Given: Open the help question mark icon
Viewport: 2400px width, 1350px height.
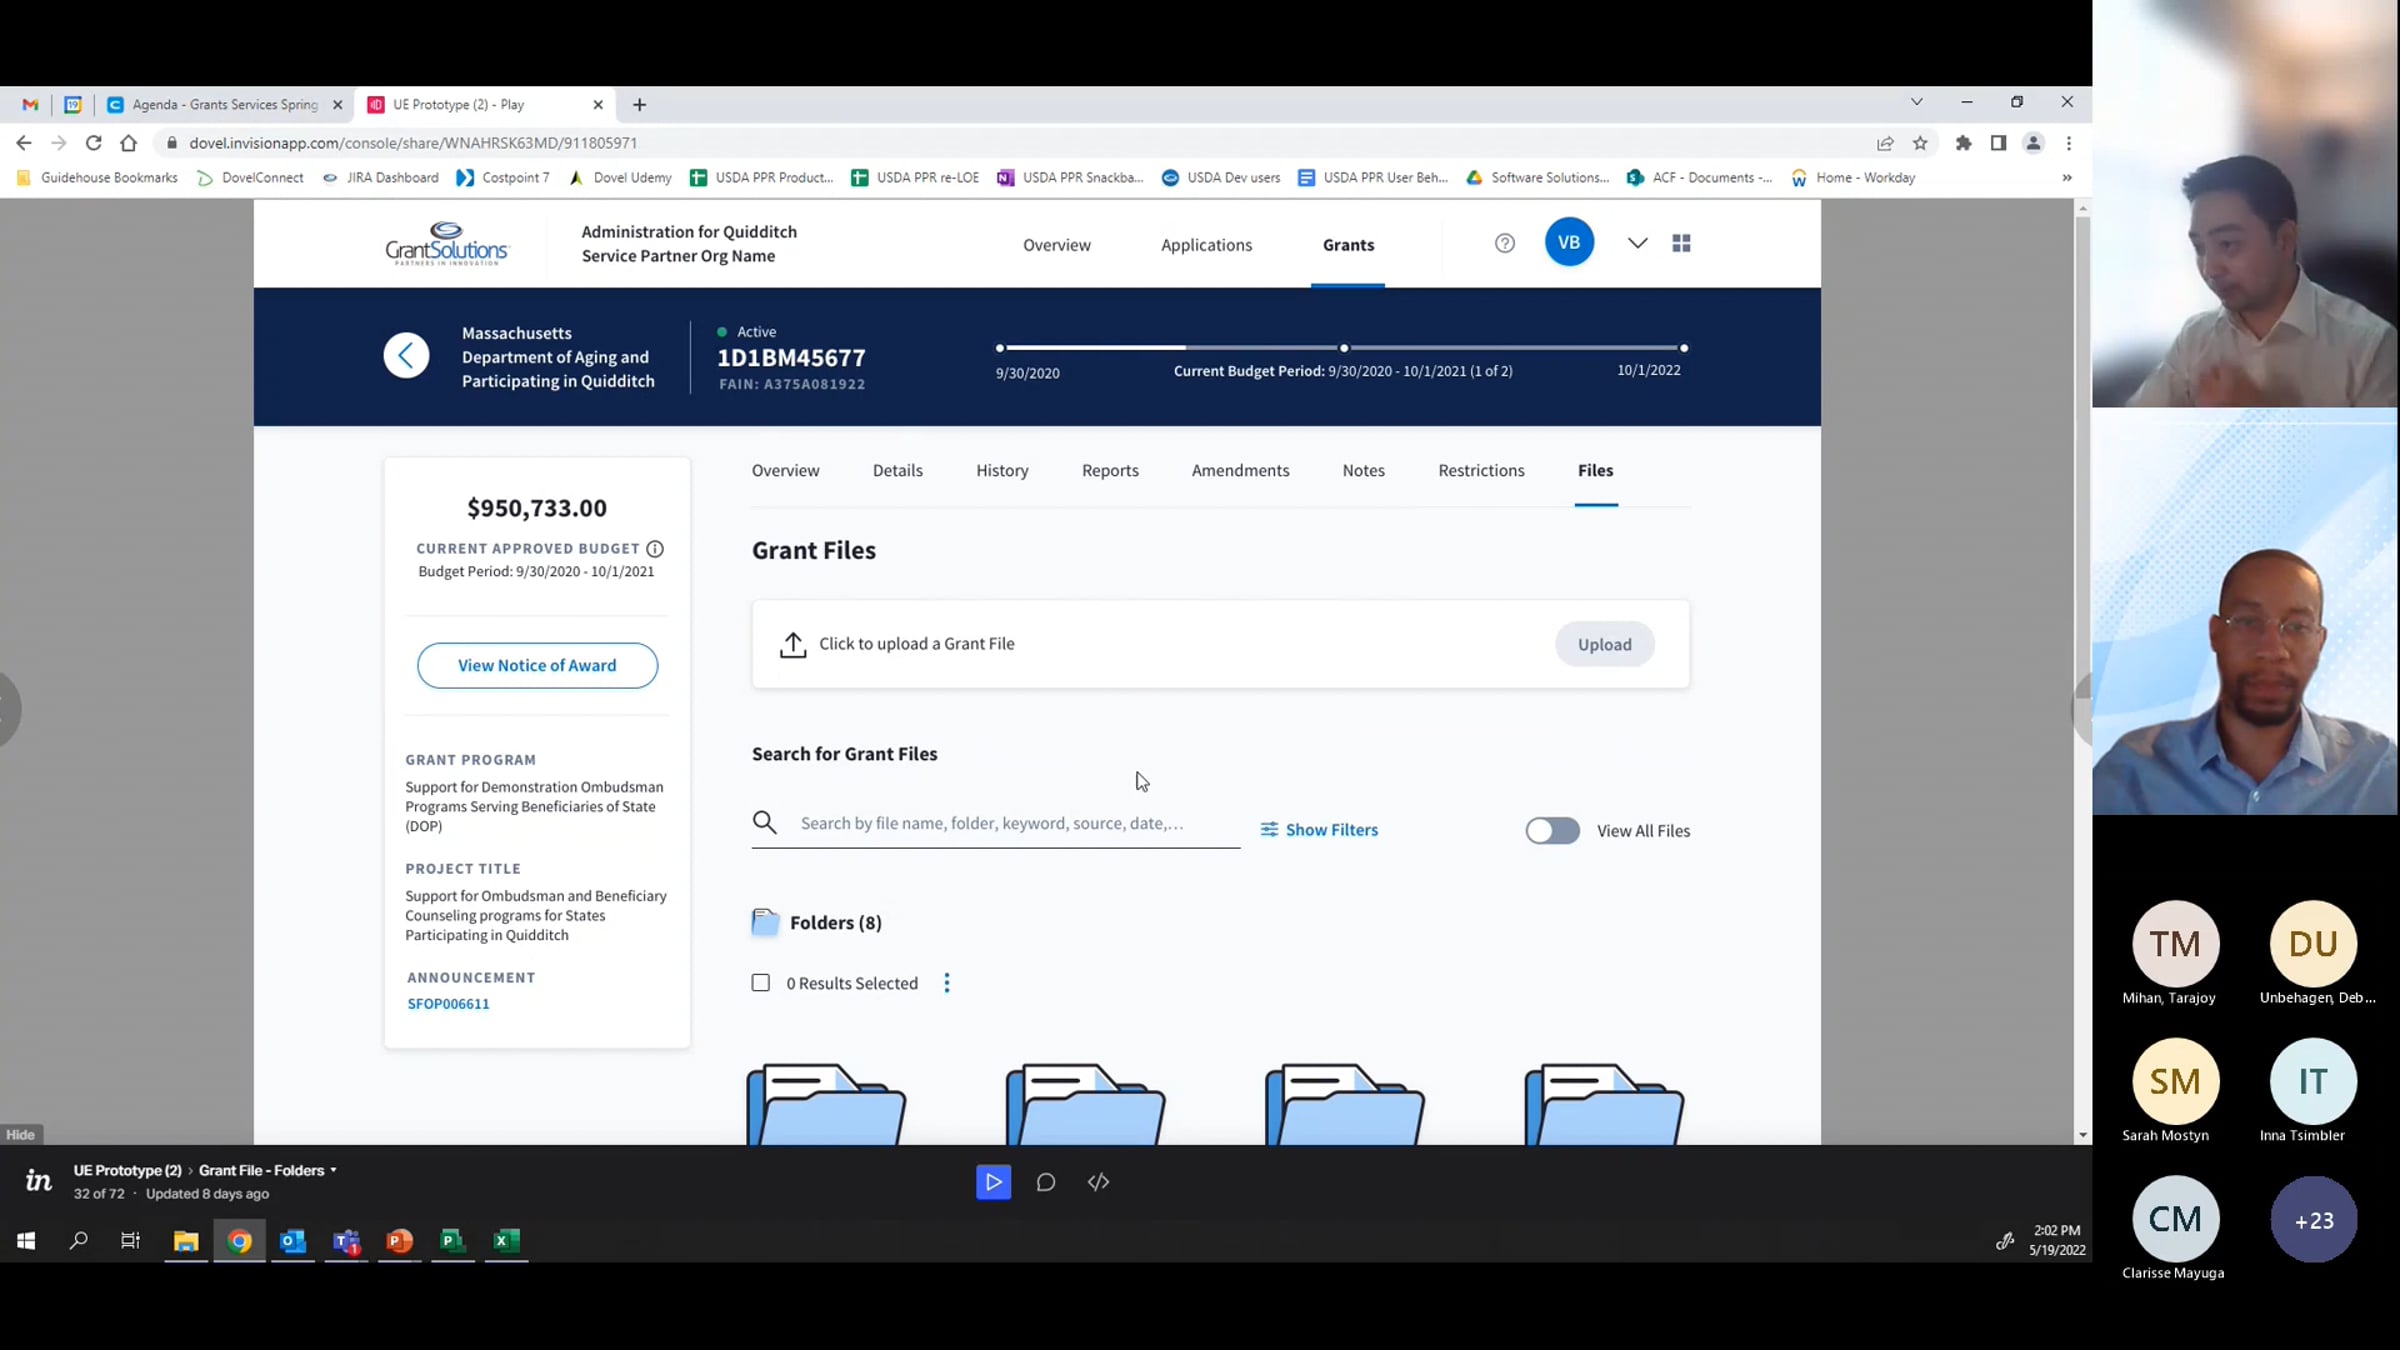Looking at the screenshot, I should click(x=1504, y=243).
